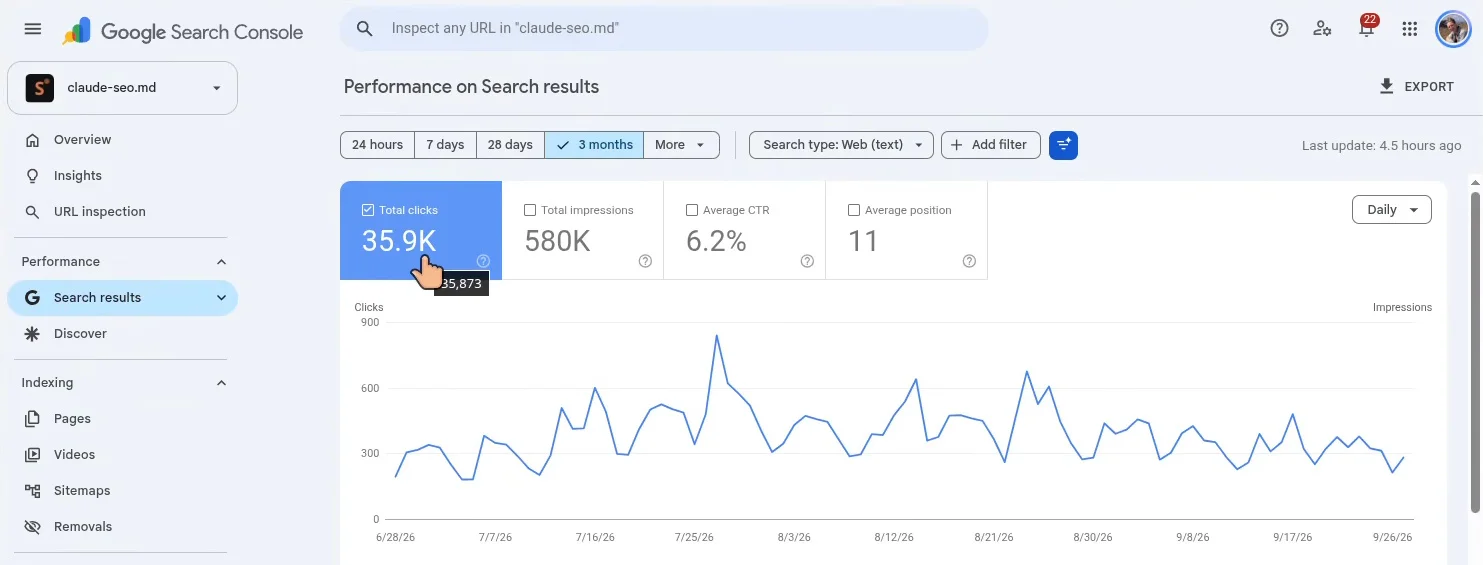Select the 24 hours range tab
1483x565 pixels.
[x=377, y=145]
